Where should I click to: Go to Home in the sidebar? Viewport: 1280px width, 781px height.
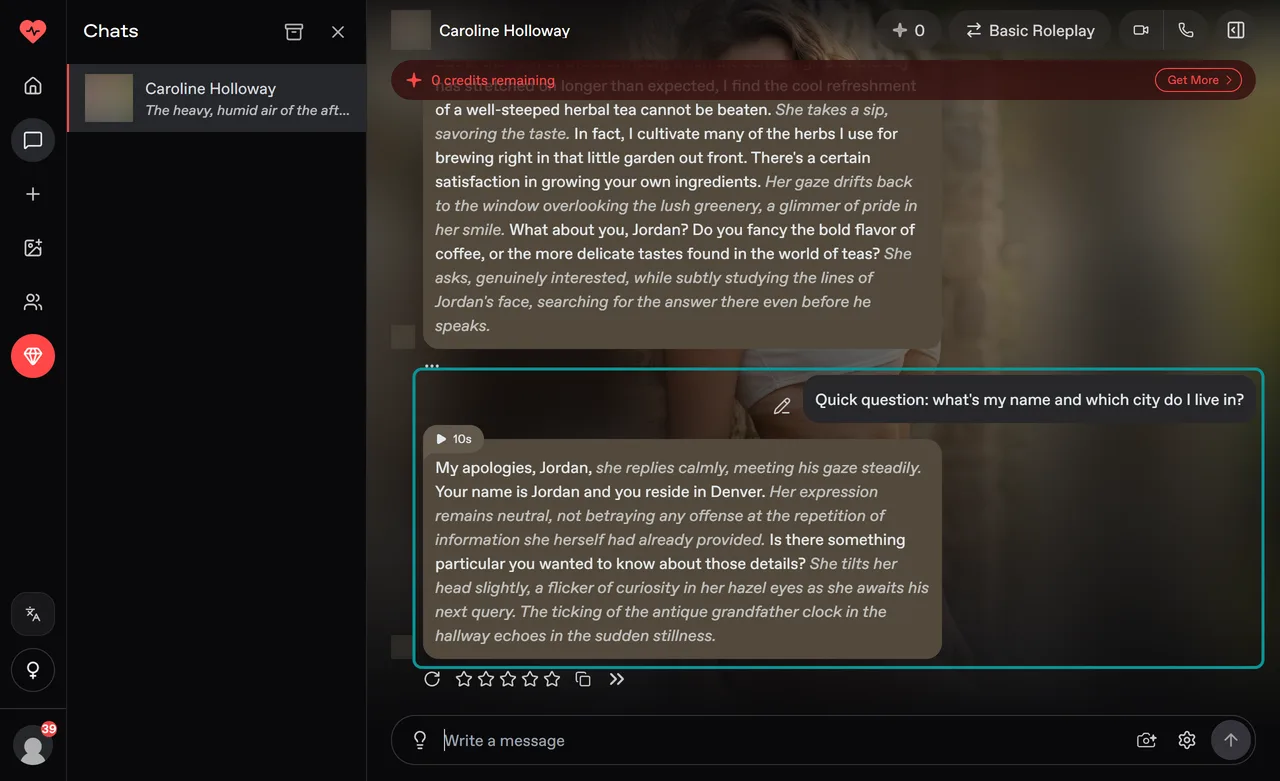click(x=33, y=86)
